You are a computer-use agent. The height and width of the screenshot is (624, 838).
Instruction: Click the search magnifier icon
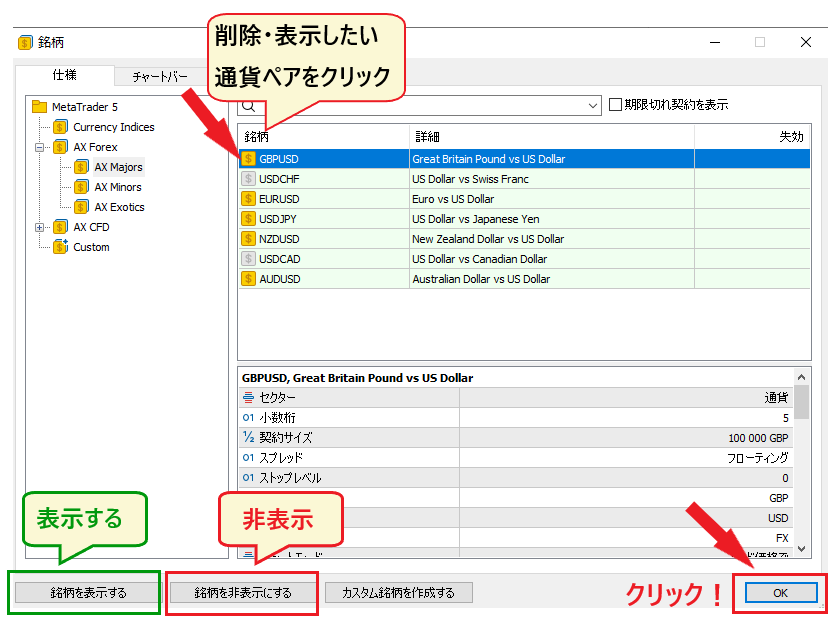click(x=249, y=105)
